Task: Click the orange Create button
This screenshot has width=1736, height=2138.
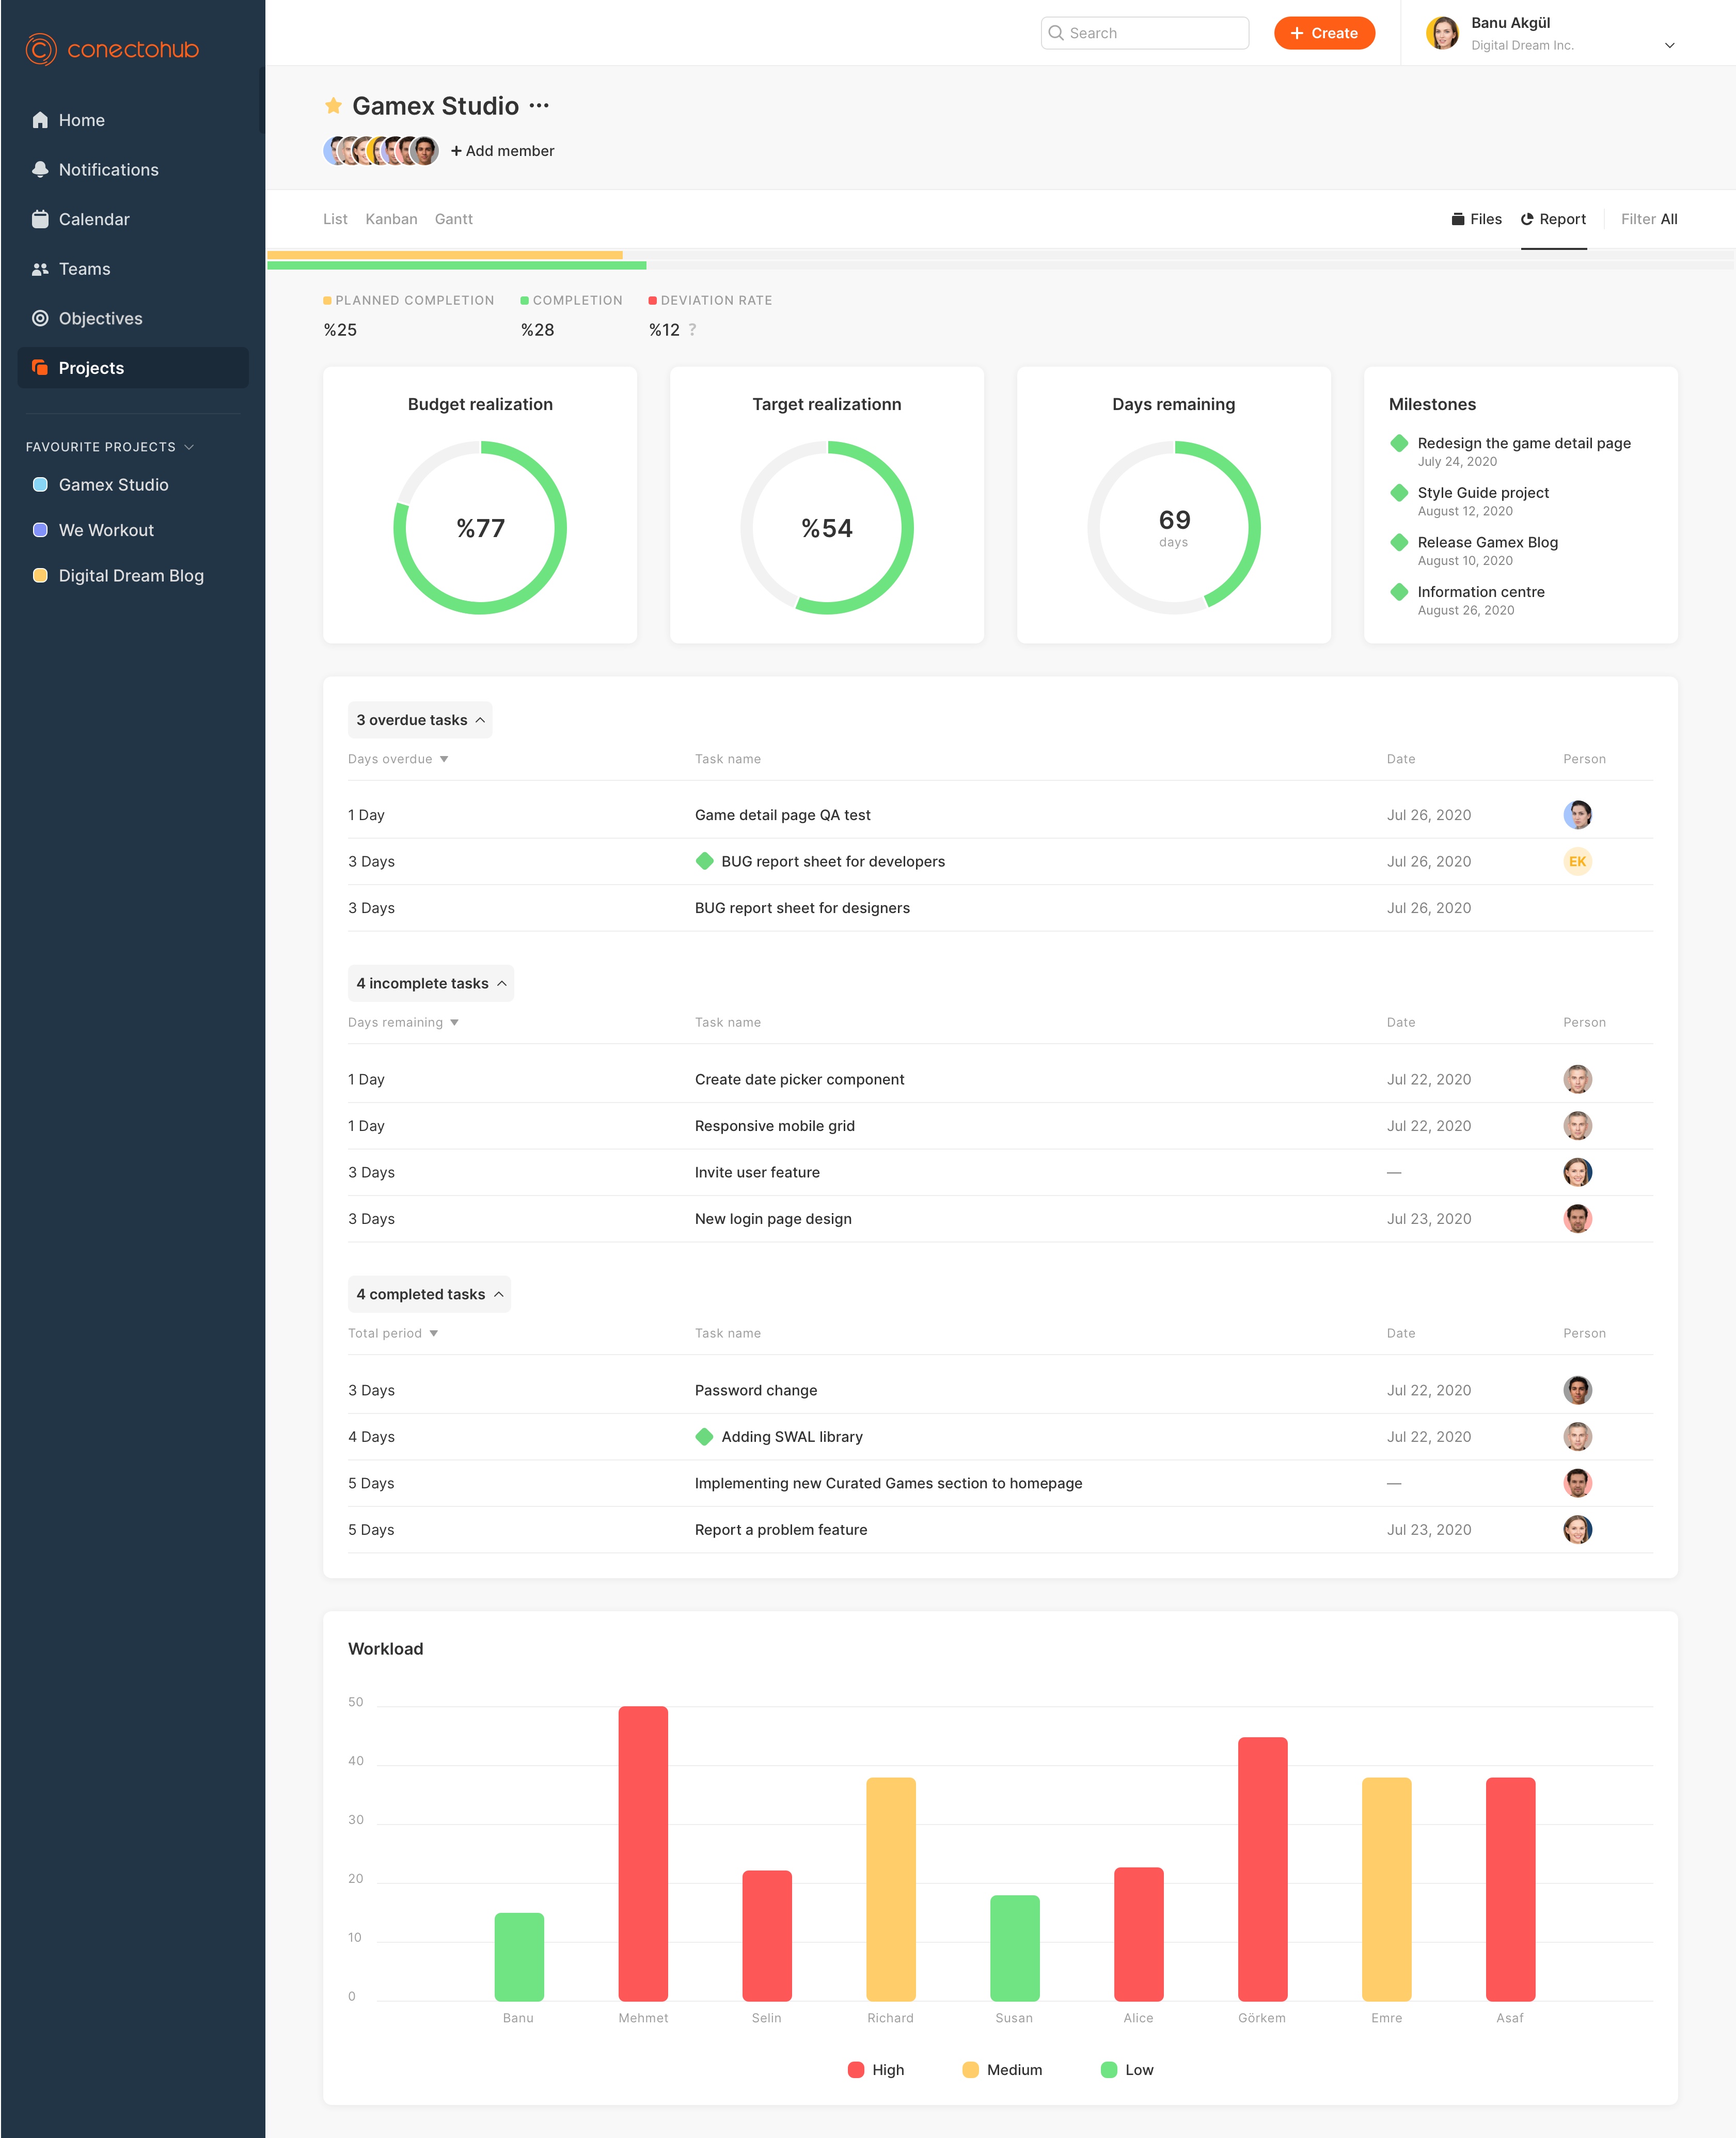Action: 1324,33
